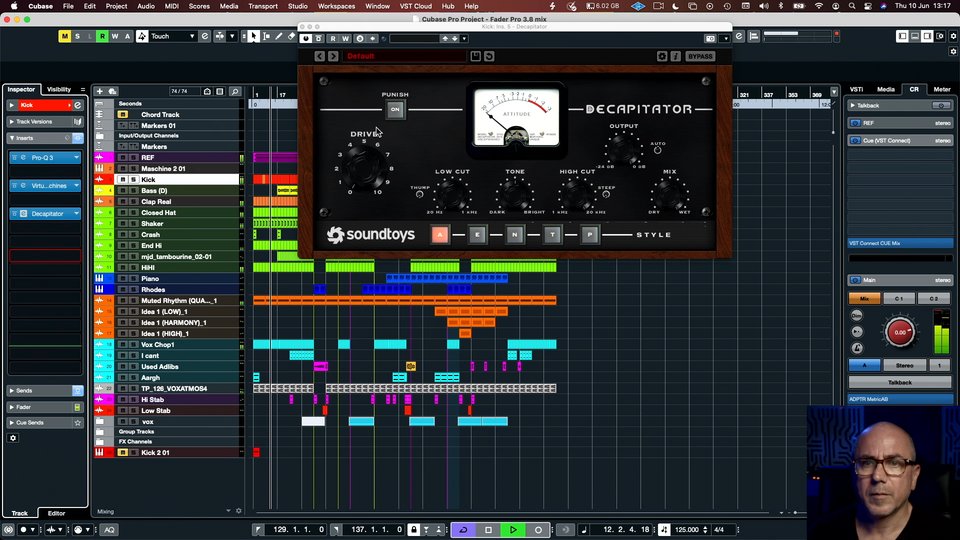Open track search magnifier icon

[235, 91]
